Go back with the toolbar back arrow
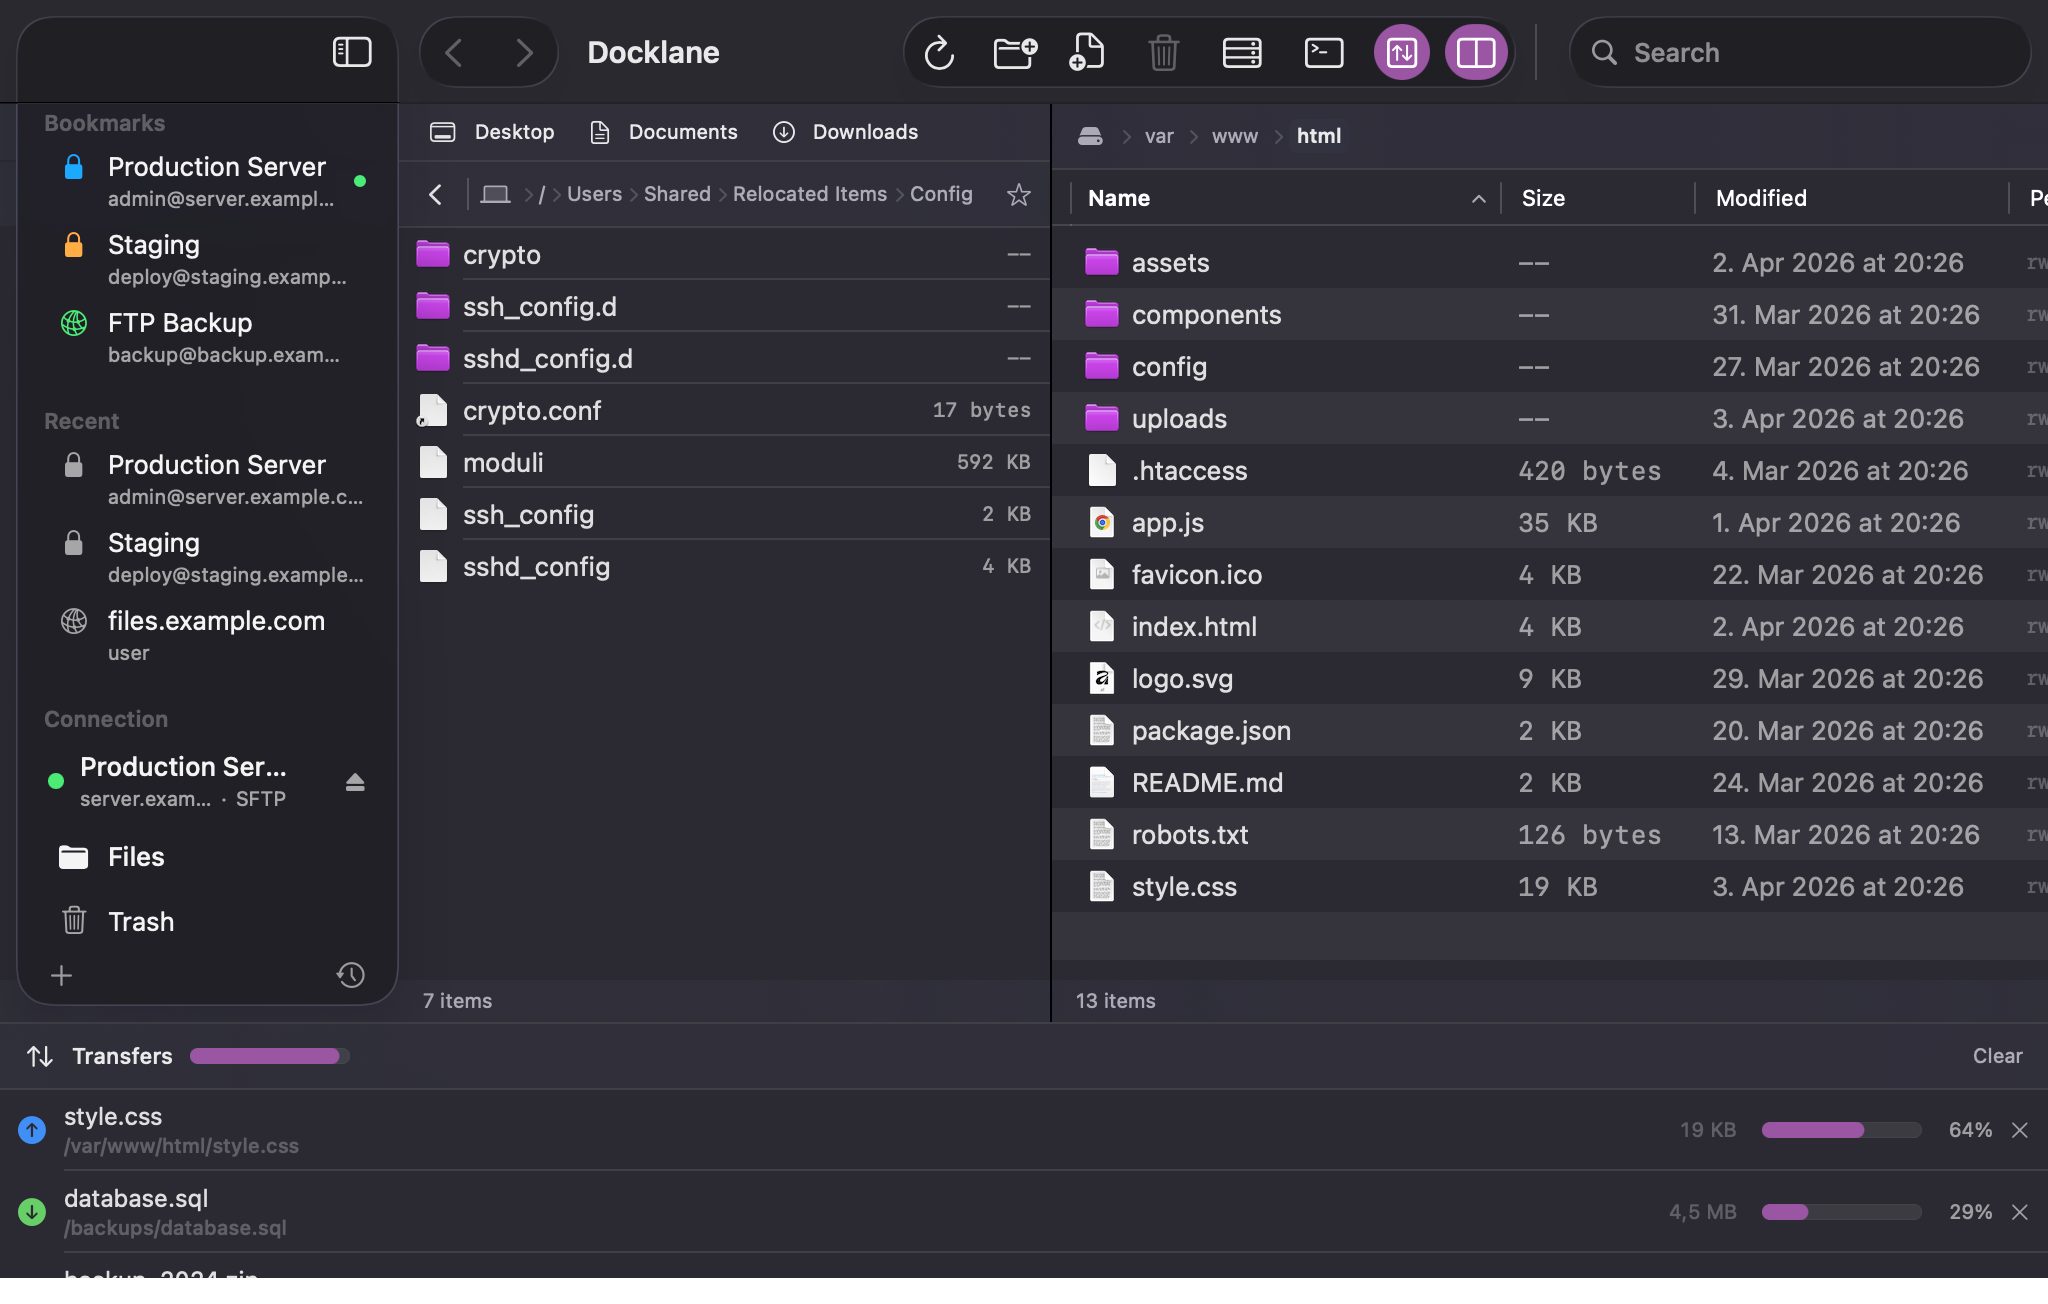 pyautogui.click(x=454, y=52)
